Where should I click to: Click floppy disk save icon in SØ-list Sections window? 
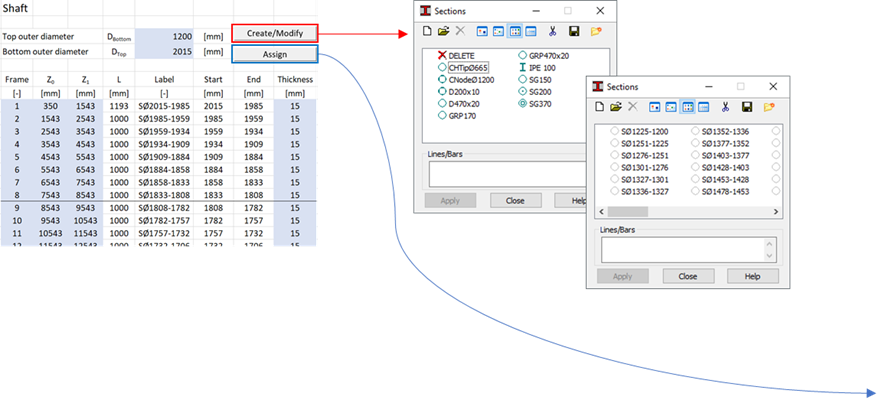[x=747, y=106]
